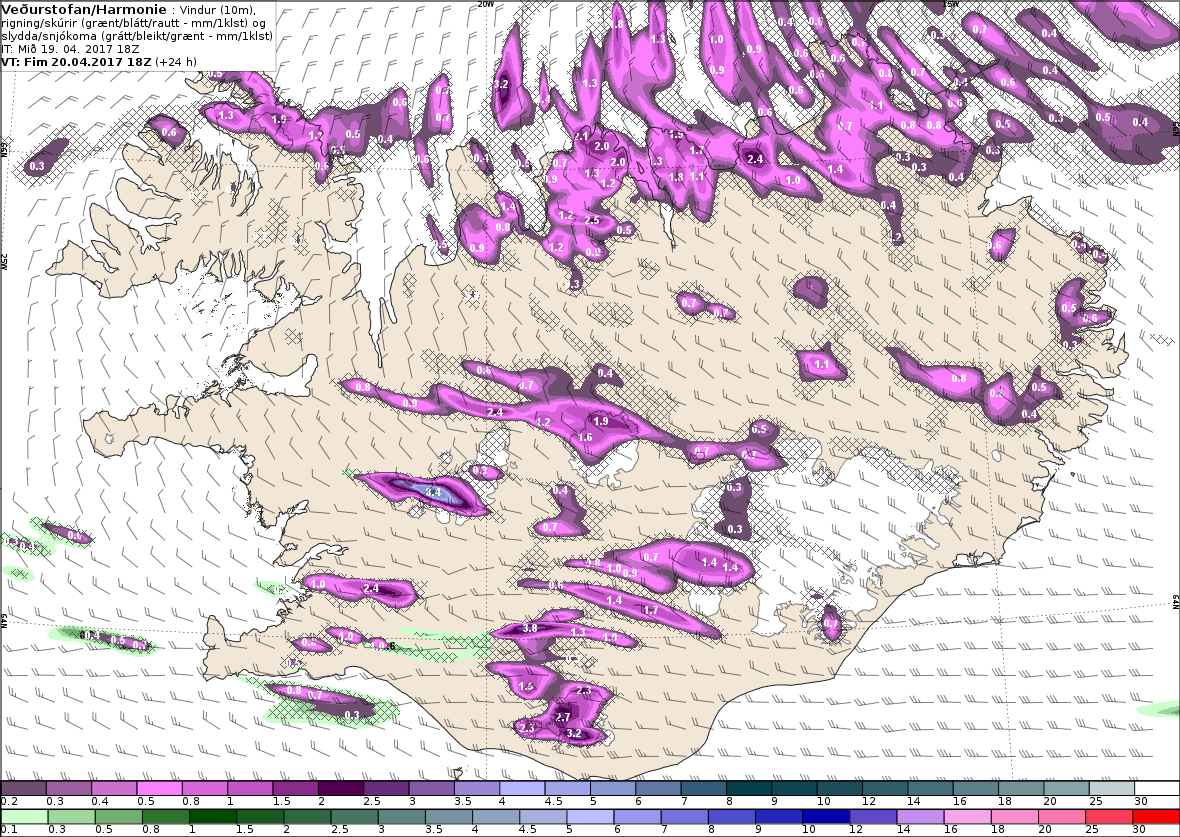Pick the deep navy 10 swatch on green scale
Viewport: 1180px width, 837px height.
point(826,817)
